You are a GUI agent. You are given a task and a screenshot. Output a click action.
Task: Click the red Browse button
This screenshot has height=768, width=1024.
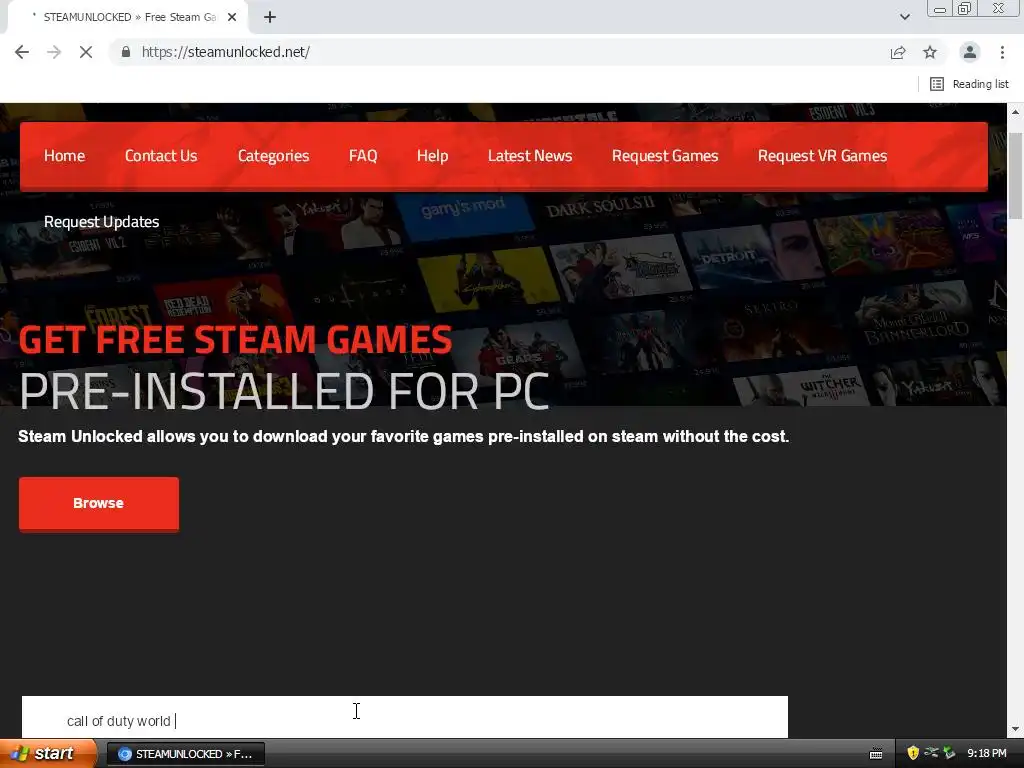[99, 504]
